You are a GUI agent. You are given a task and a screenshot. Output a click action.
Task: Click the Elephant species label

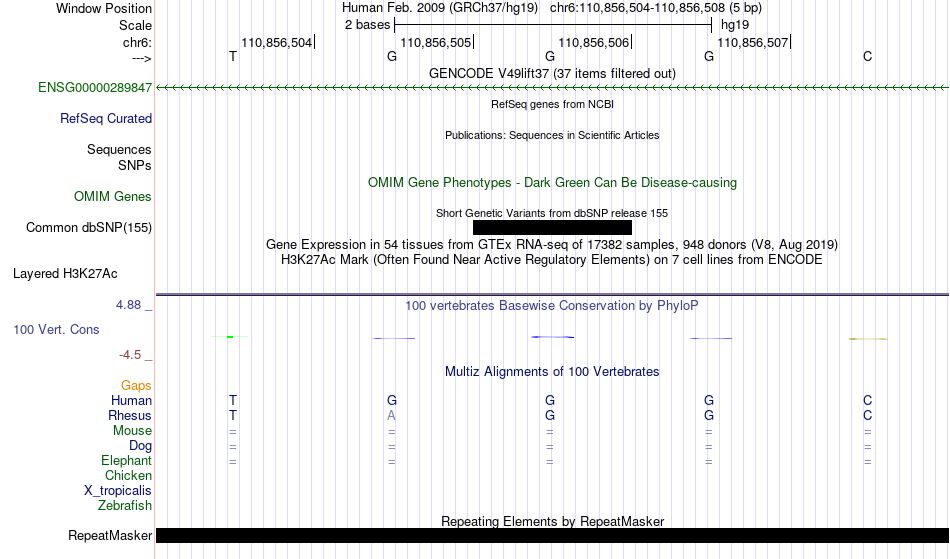[126, 461]
